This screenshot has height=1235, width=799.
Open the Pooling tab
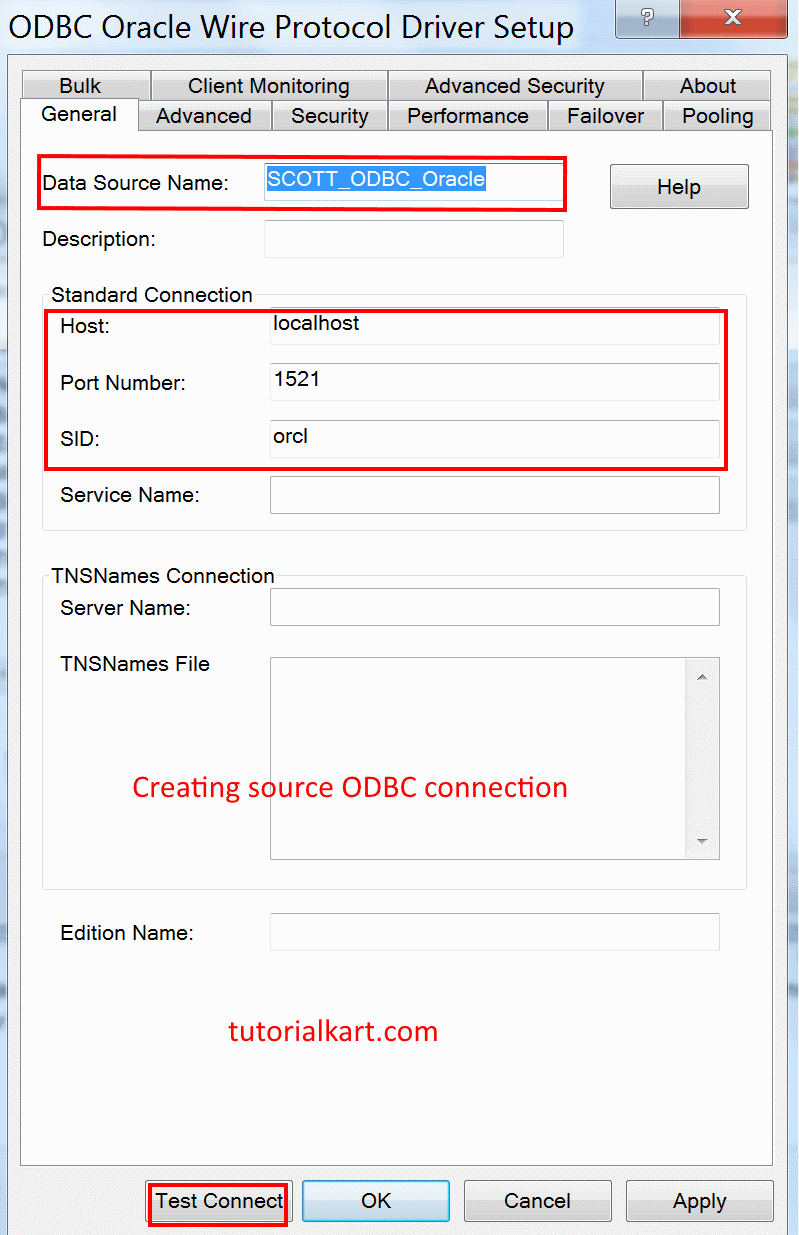[718, 116]
